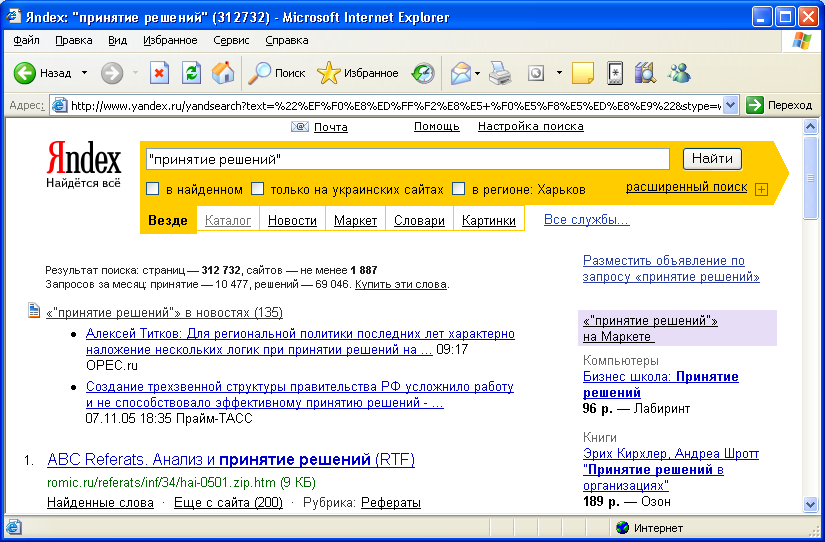Screen dimensions: 825x542
Task: Open the Алексей Титков news headline
Action: (x=300, y=342)
